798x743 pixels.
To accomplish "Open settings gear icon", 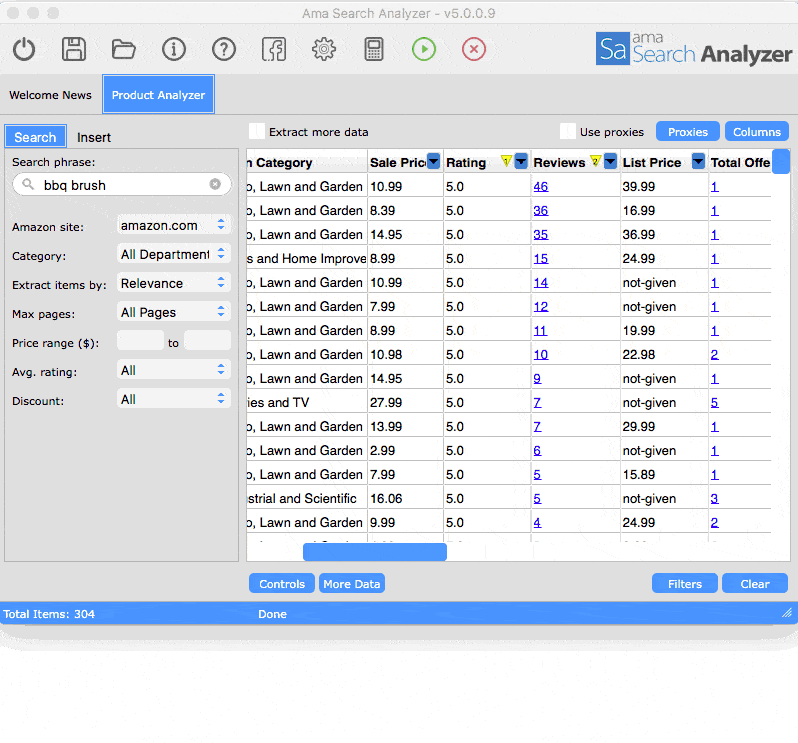I will pyautogui.click(x=324, y=49).
